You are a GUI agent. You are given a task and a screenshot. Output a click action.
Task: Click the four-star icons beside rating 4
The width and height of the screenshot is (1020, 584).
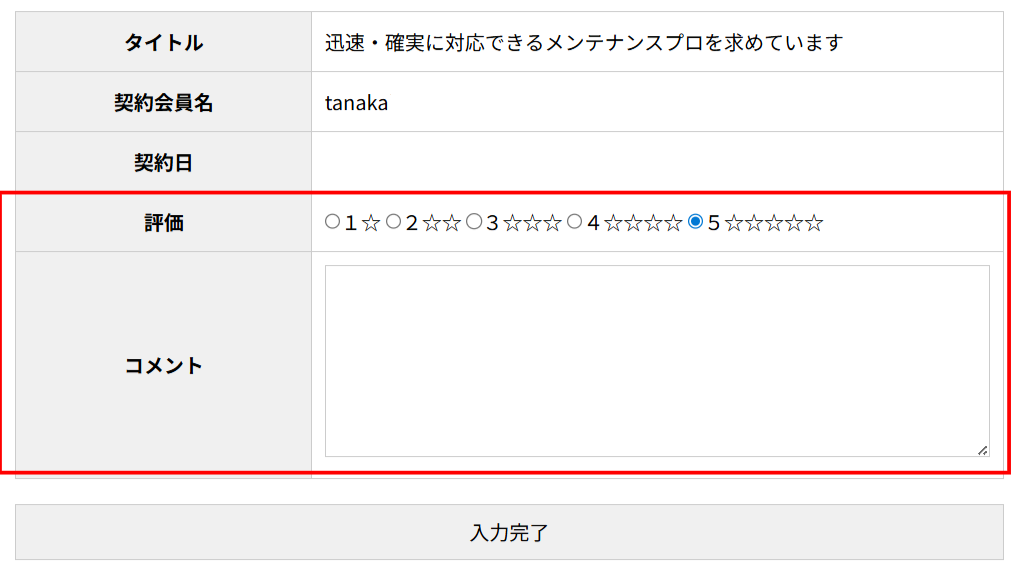click(x=643, y=223)
